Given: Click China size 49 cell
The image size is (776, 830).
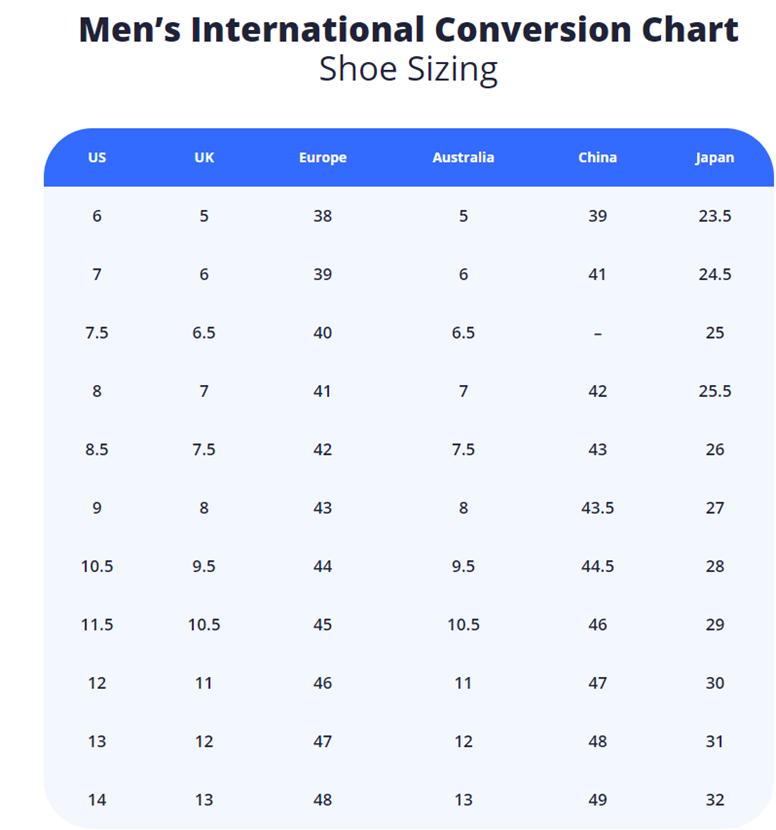Looking at the screenshot, I should click(x=597, y=800).
